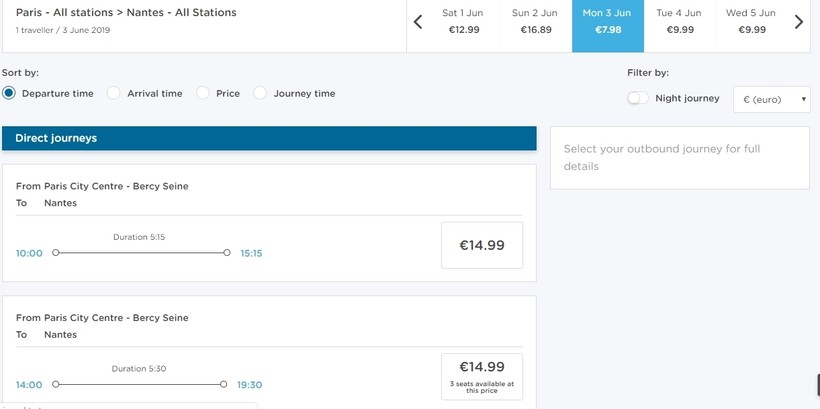This screenshot has width=820, height=409.
Task: Sort by Departure time
Action: pyautogui.click(x=9, y=93)
